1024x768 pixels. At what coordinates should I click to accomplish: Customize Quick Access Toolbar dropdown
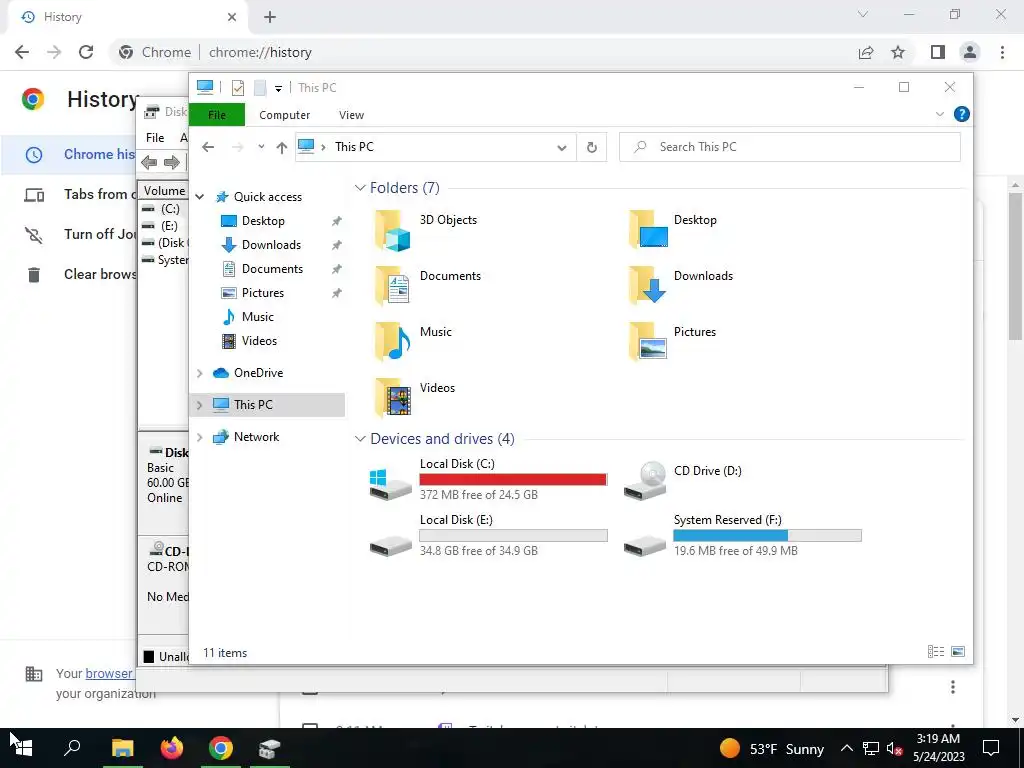click(x=278, y=88)
